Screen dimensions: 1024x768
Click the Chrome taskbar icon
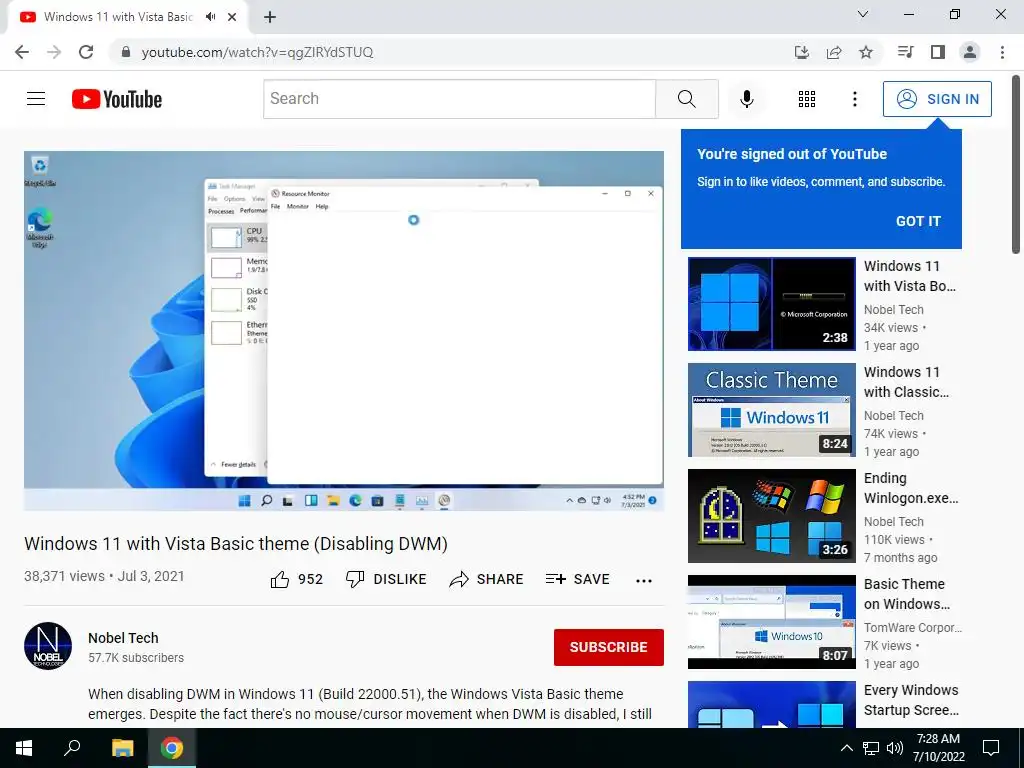tap(172, 748)
